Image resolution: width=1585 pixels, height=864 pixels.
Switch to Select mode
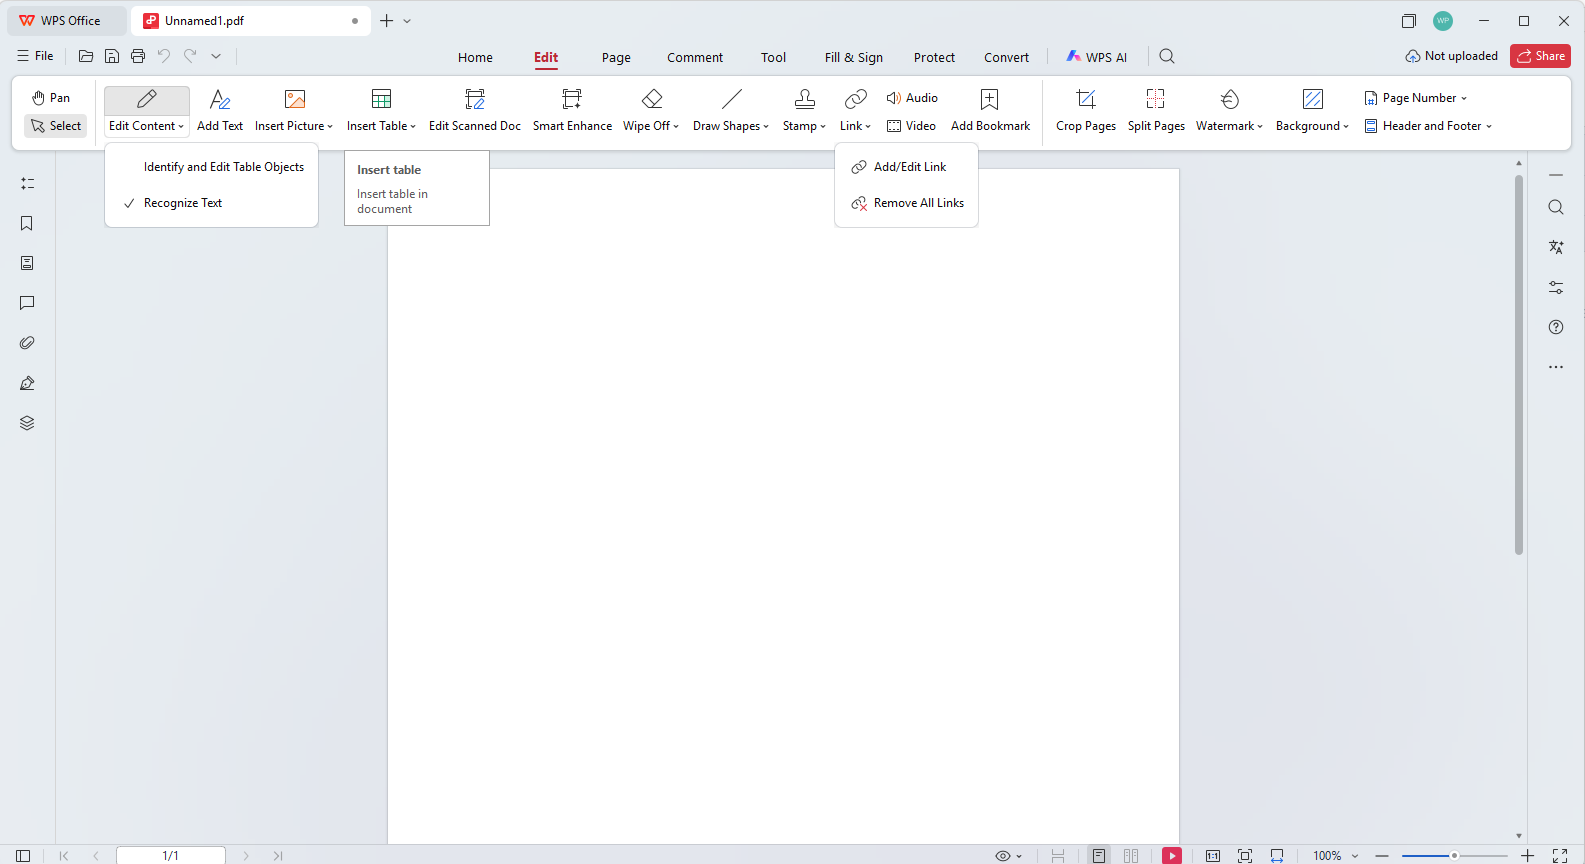click(56, 126)
